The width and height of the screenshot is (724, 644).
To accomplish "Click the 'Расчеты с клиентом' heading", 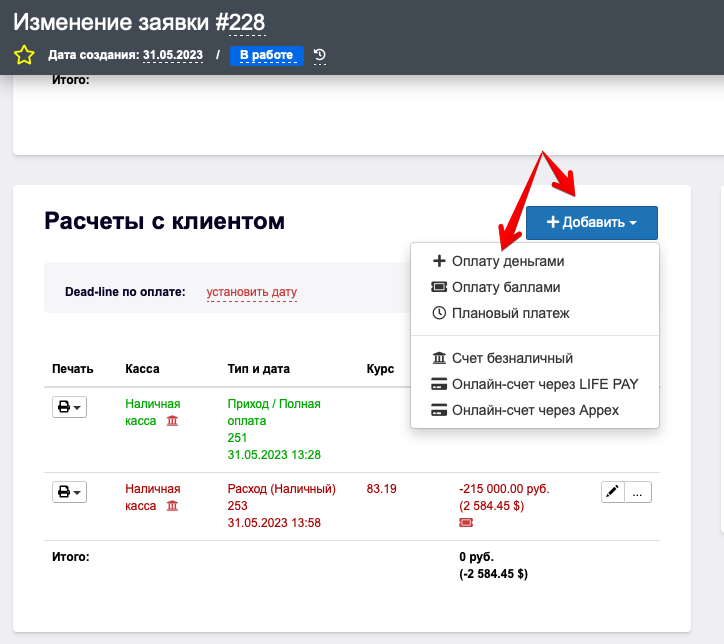I will point(164,221).
